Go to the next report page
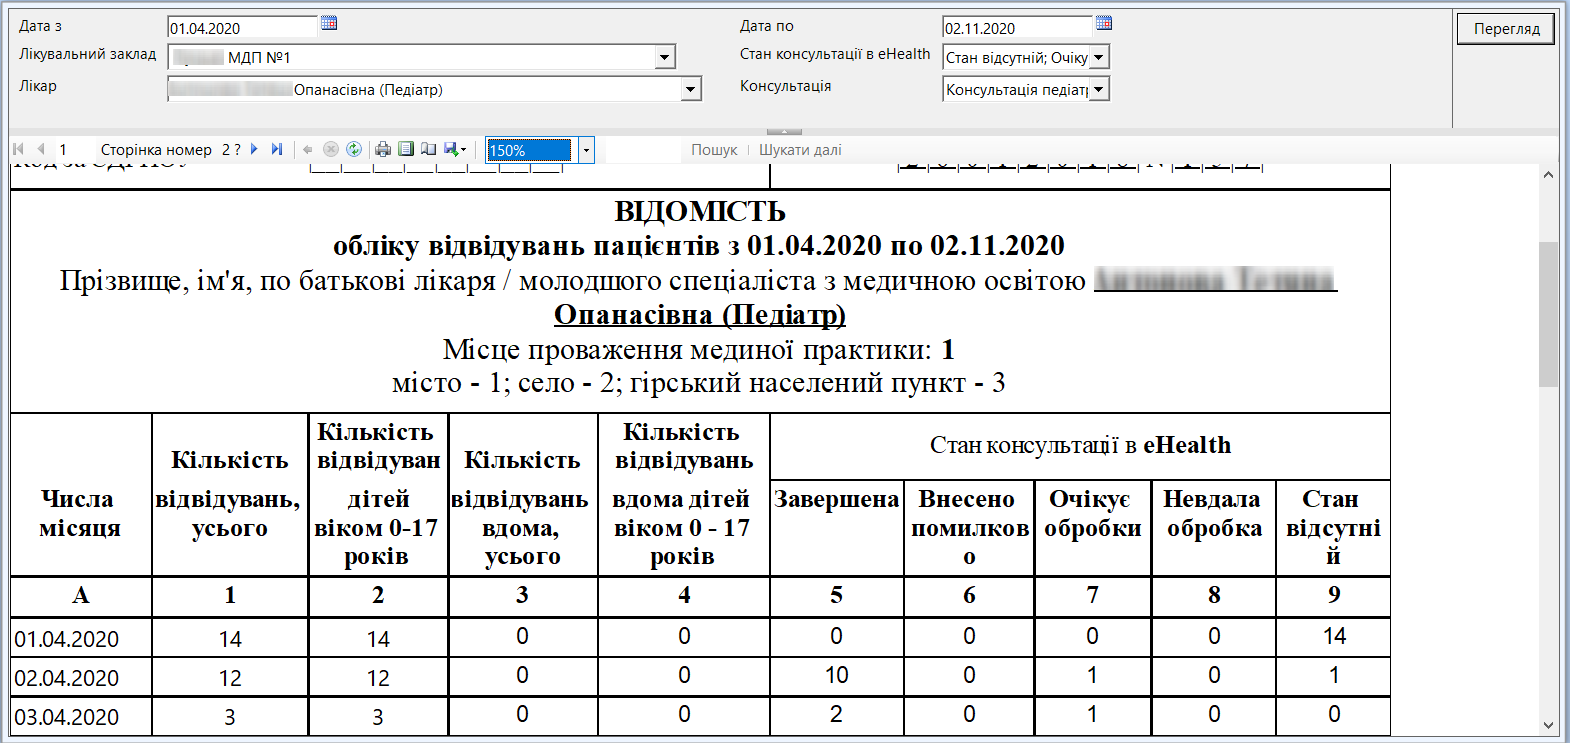 [x=255, y=149]
